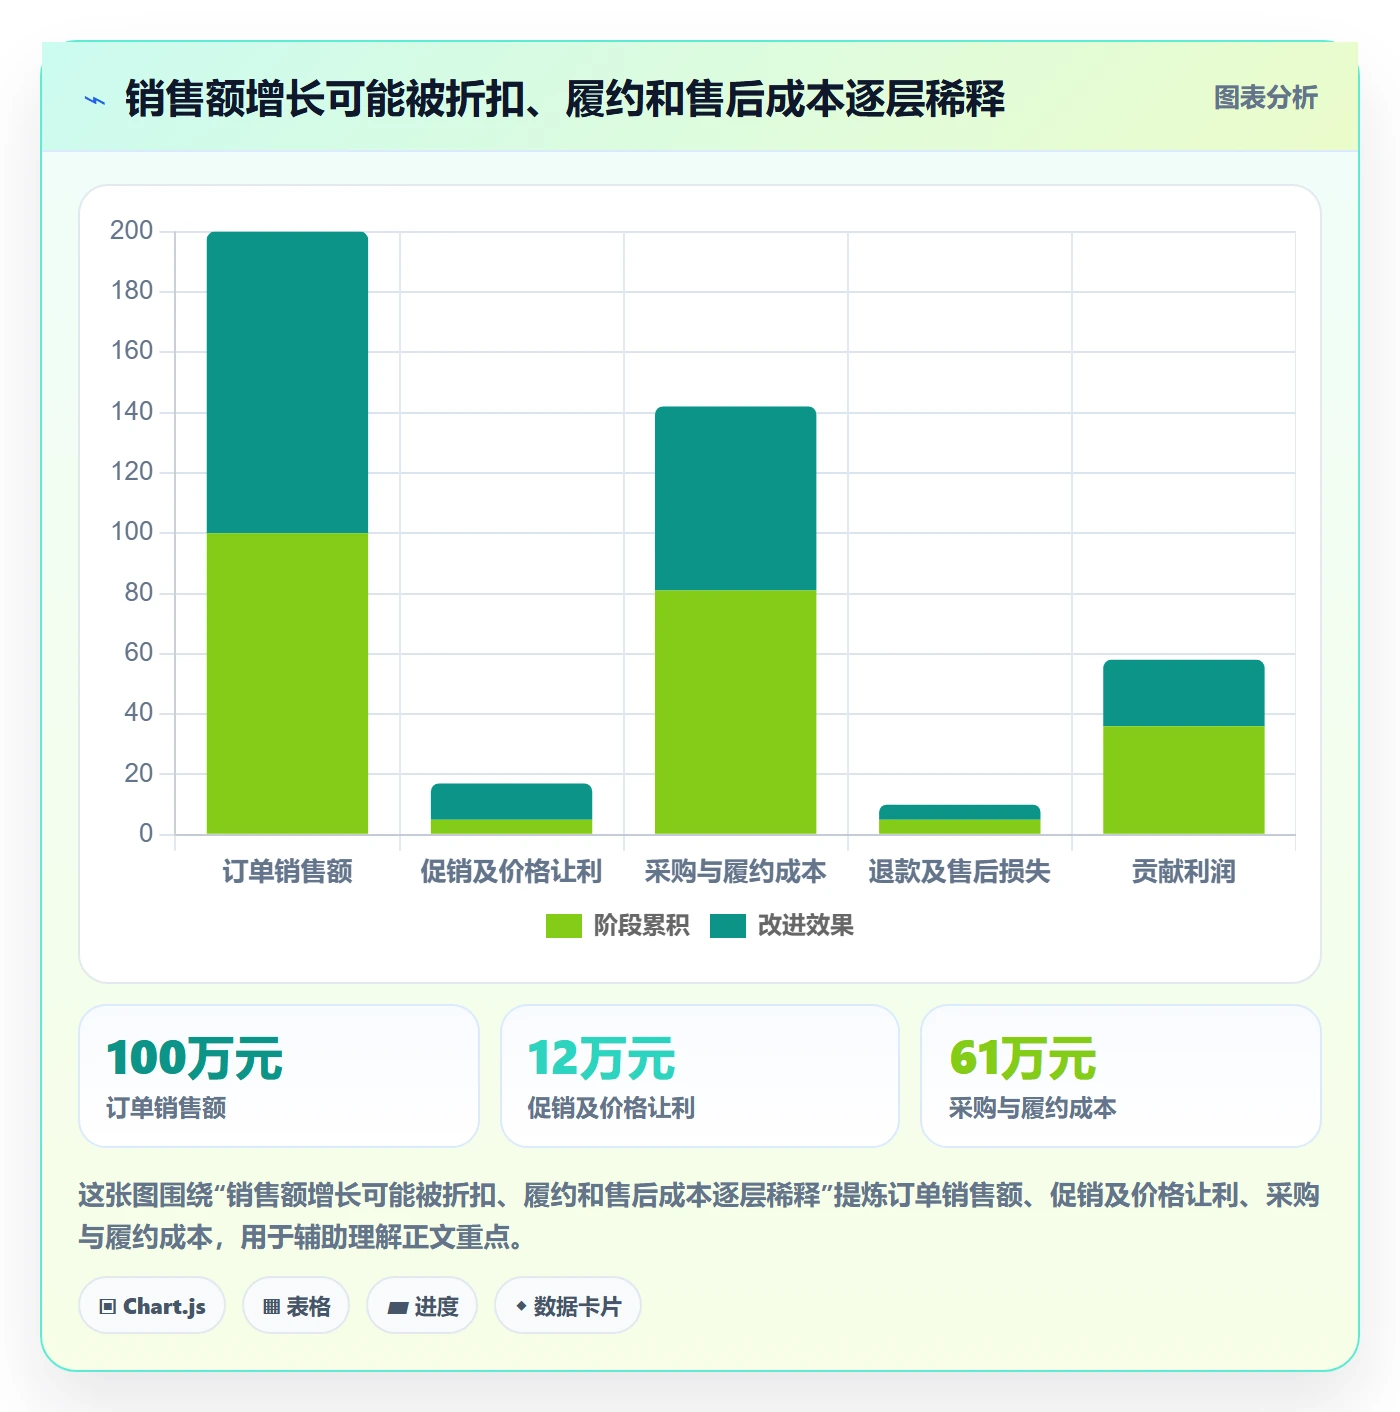
Task: Click the teal segment of 贡献利润 bar
Action: (x=1183, y=693)
